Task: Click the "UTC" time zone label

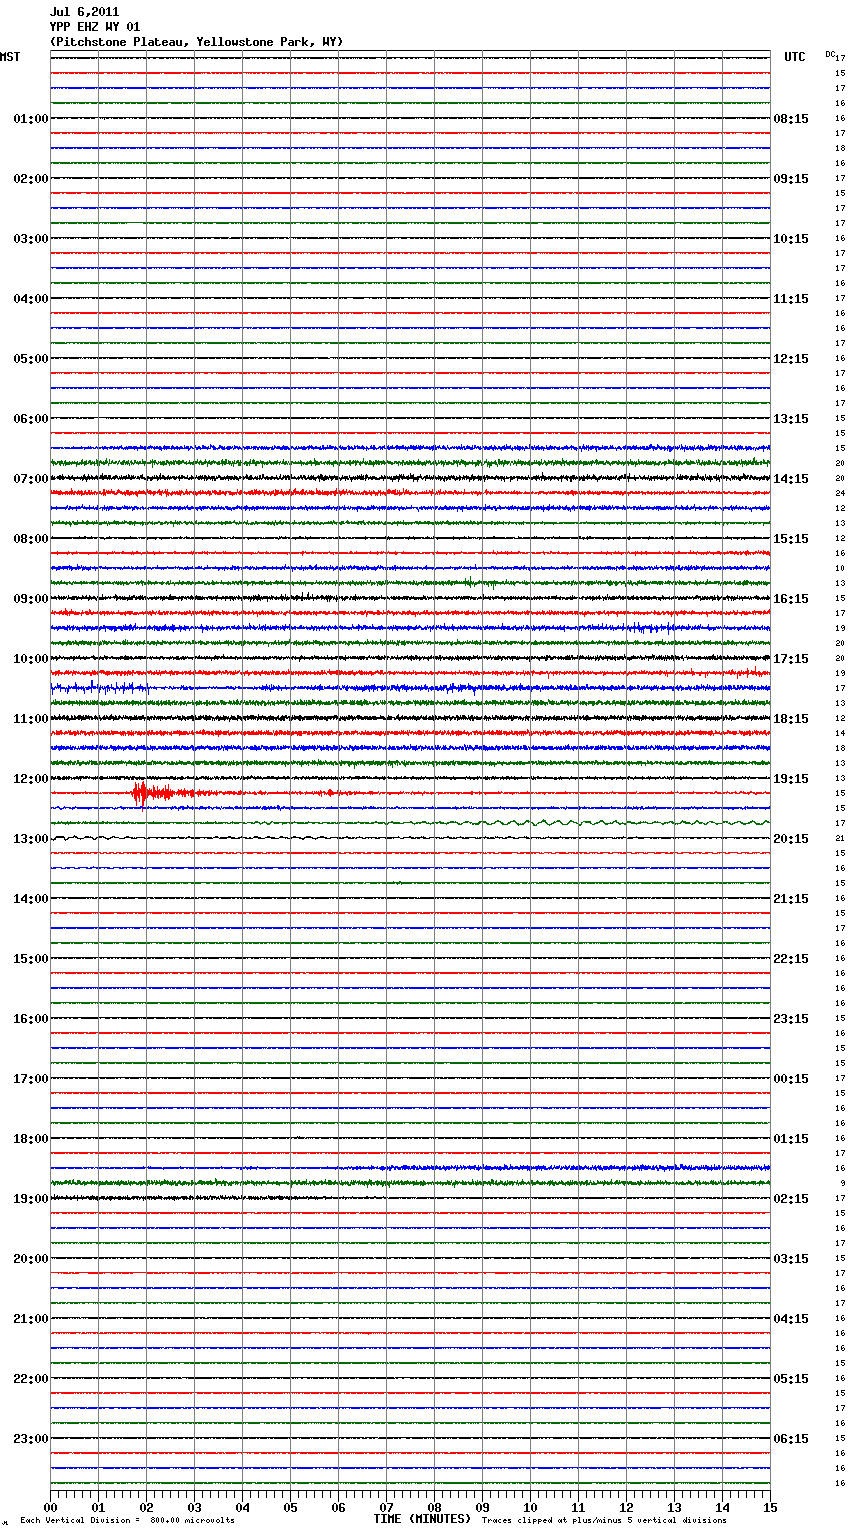Action: [795, 57]
